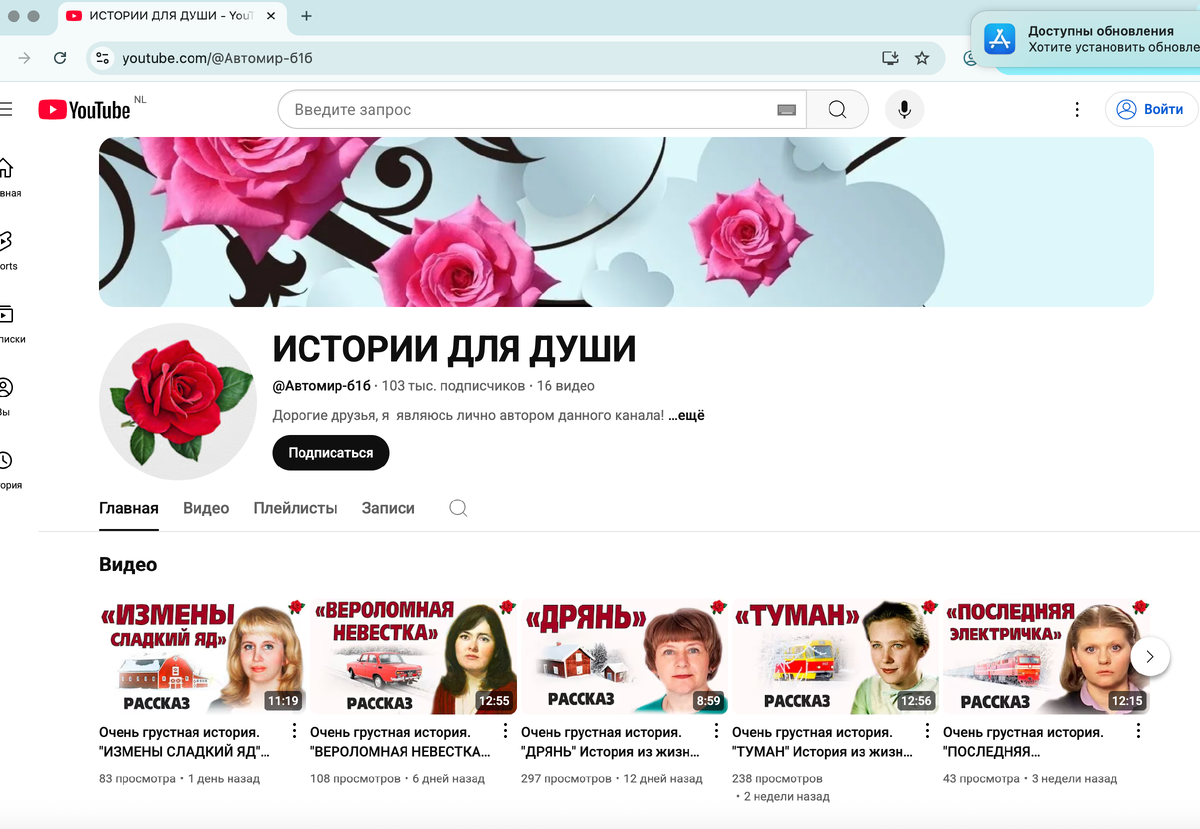Open a new browser tab with plus

click(306, 16)
